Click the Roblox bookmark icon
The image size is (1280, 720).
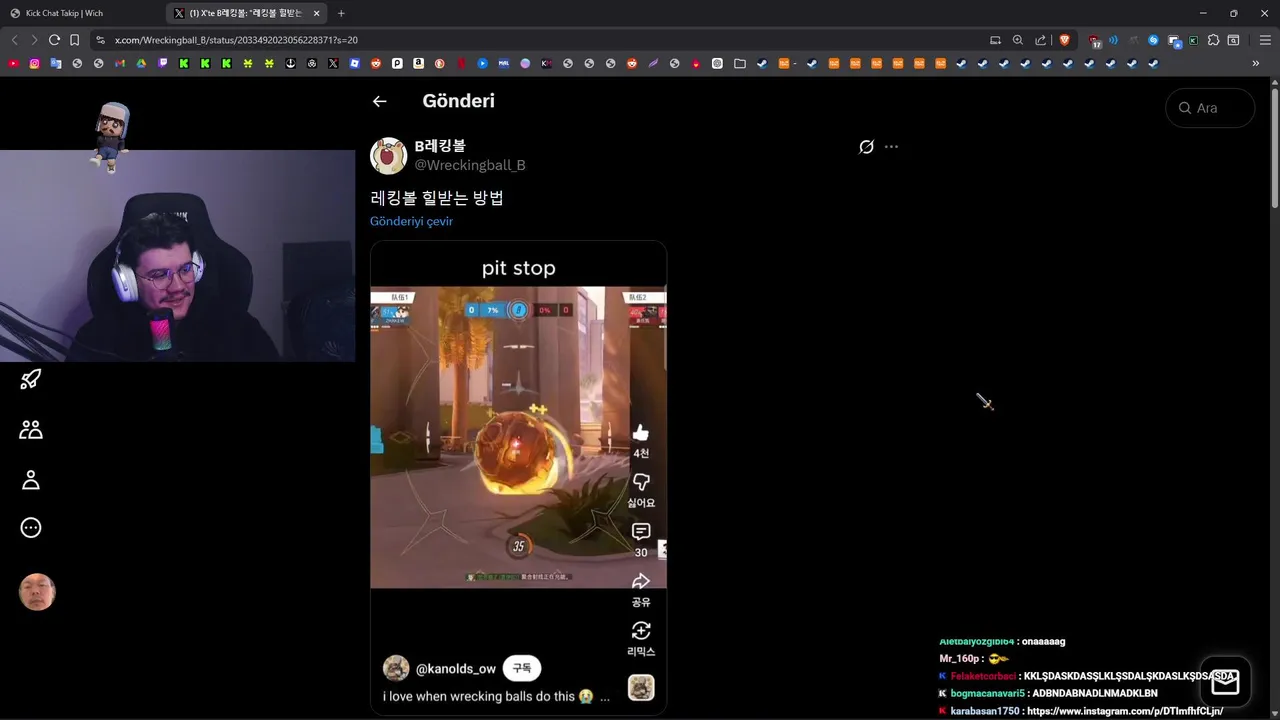[x=354, y=63]
